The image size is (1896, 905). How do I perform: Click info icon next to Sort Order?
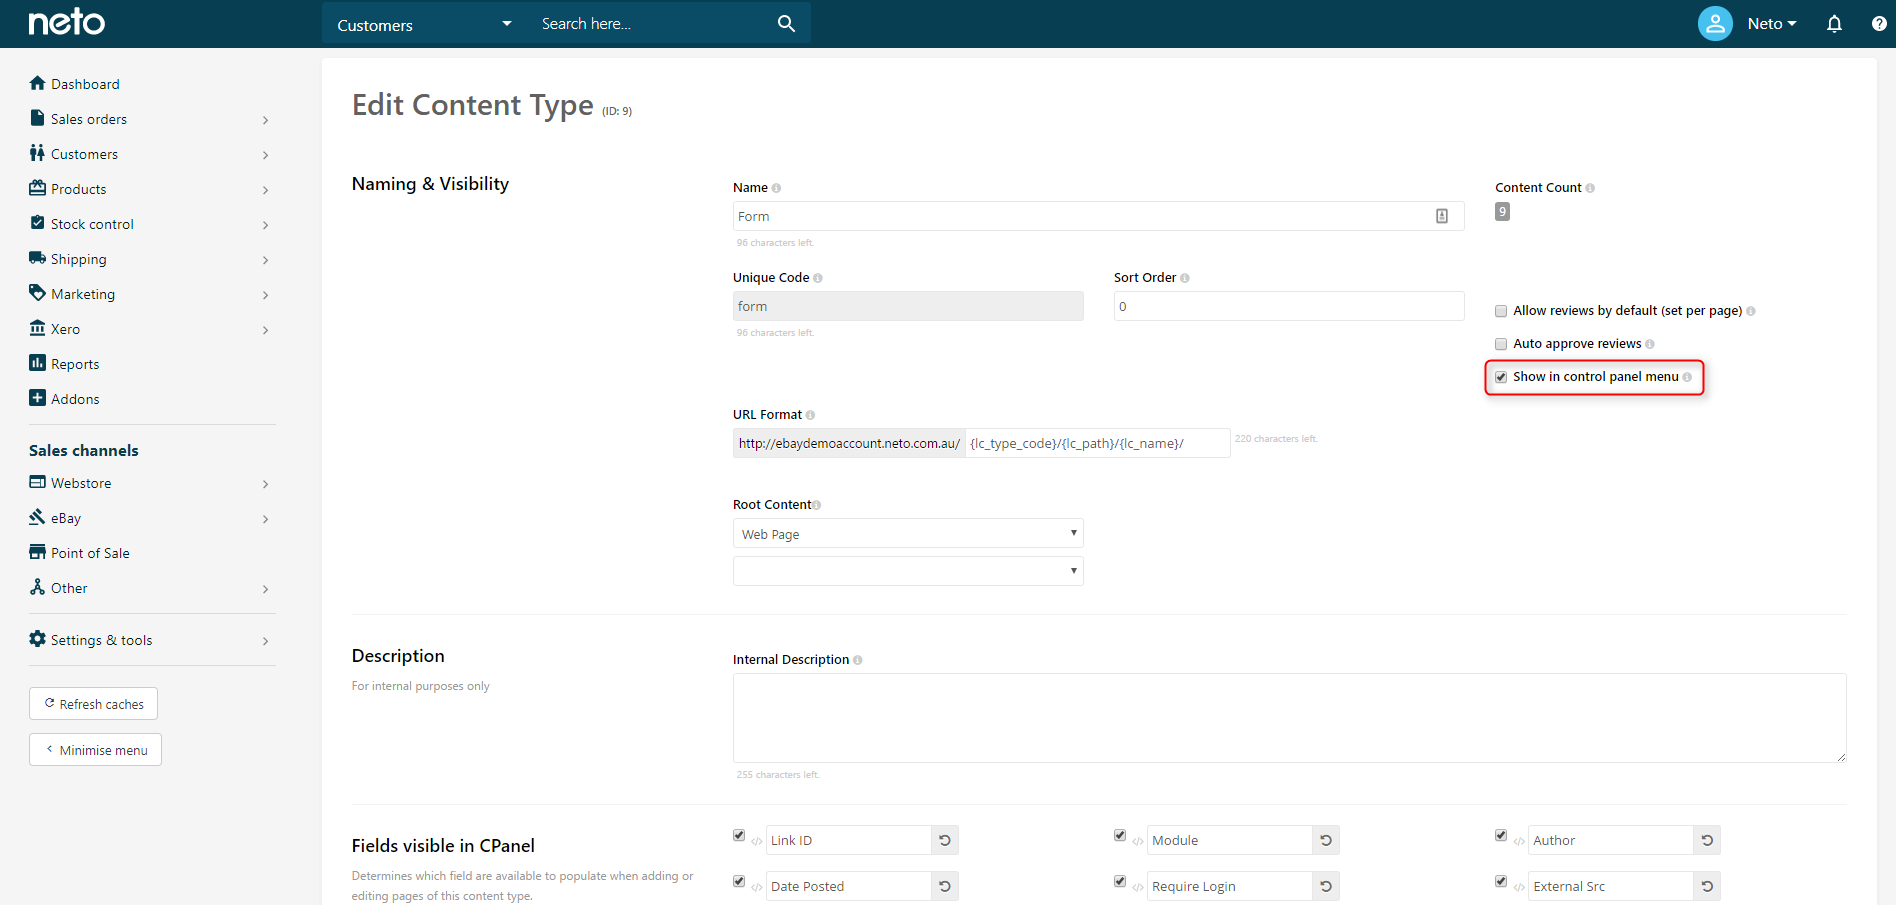[x=1185, y=278]
